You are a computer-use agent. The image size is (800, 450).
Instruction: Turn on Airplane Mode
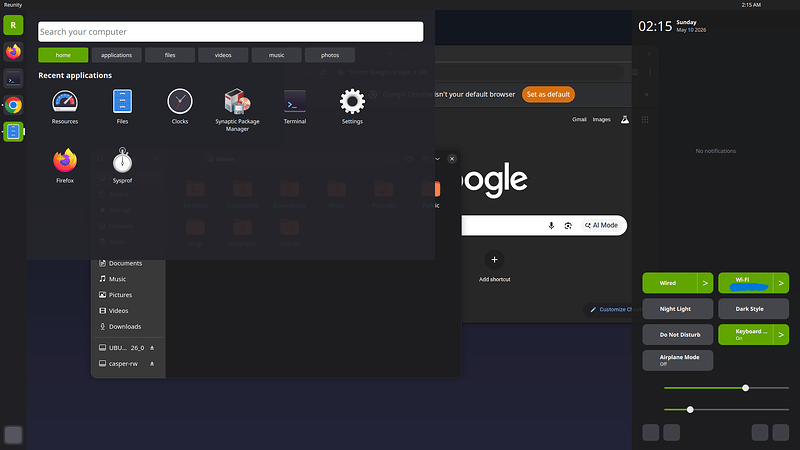[678, 360]
